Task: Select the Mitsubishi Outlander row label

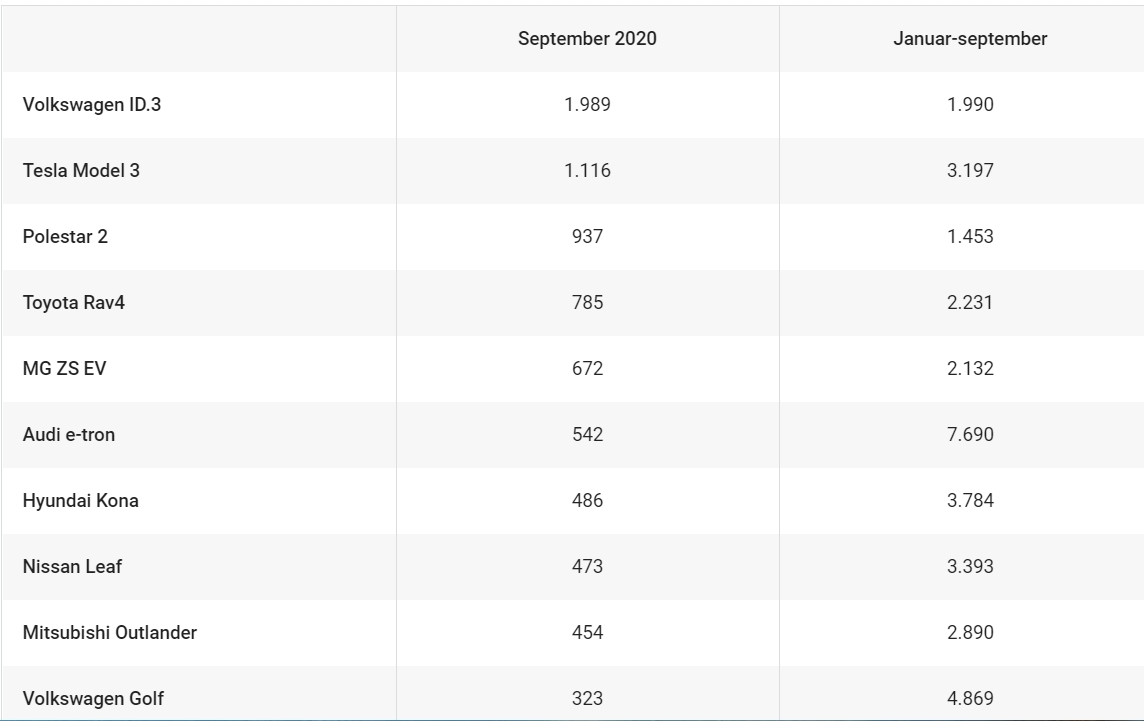Action: pos(109,633)
